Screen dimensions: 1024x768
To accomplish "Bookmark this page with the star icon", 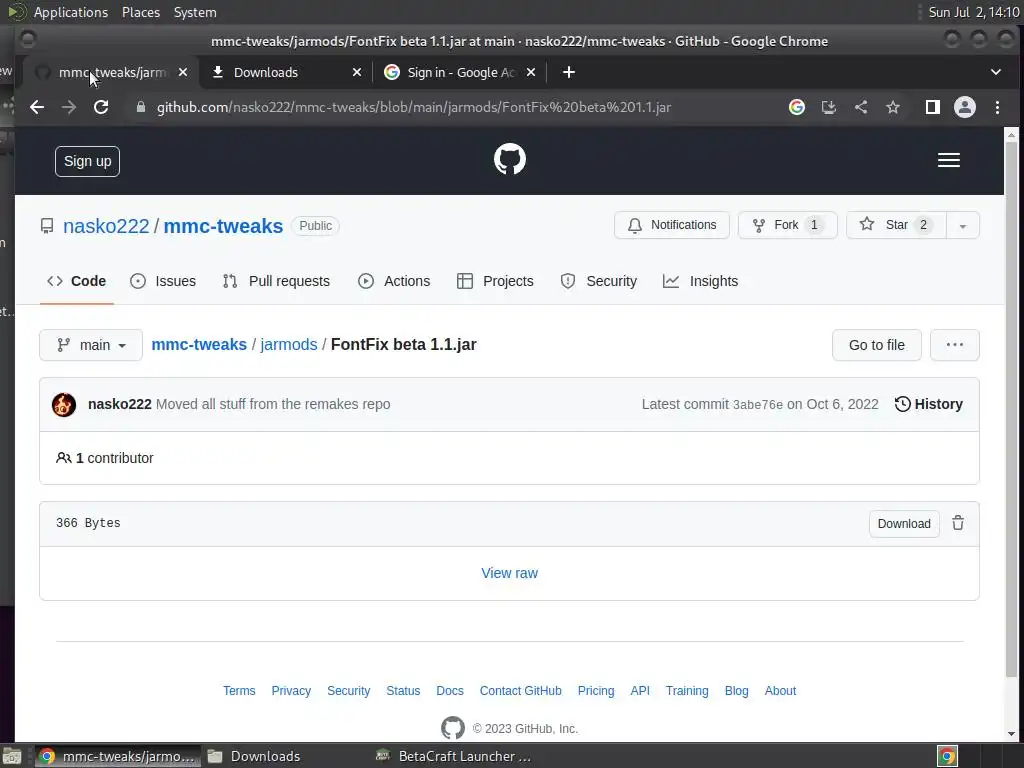I will tap(893, 107).
